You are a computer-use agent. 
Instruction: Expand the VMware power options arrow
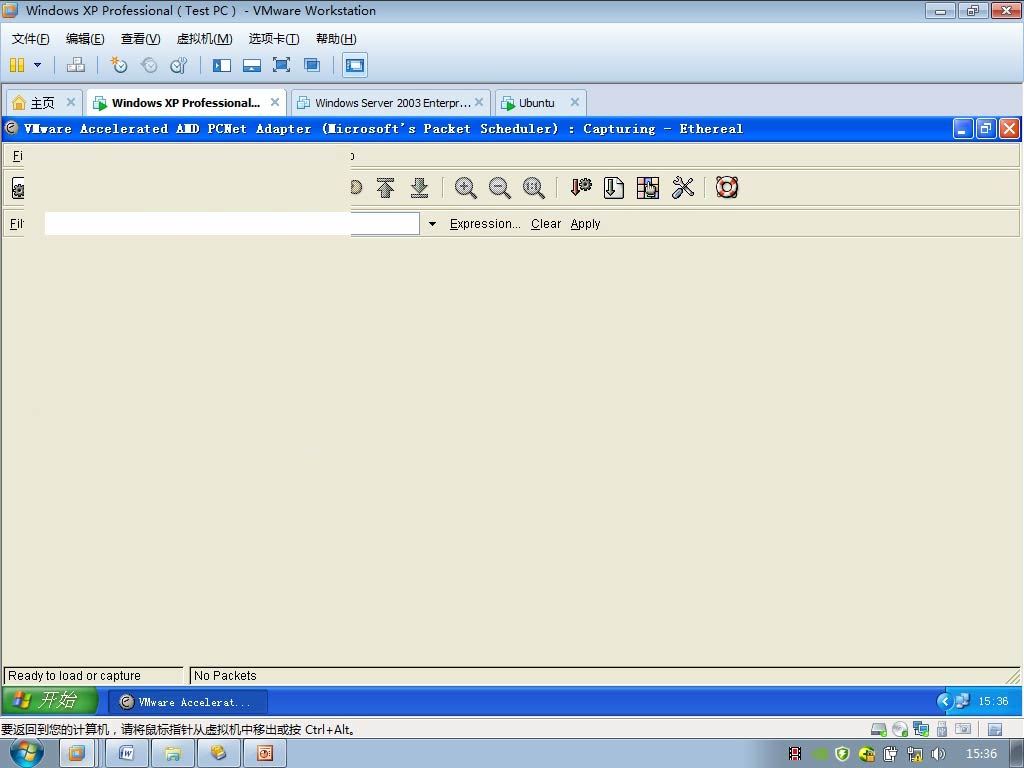pos(37,65)
